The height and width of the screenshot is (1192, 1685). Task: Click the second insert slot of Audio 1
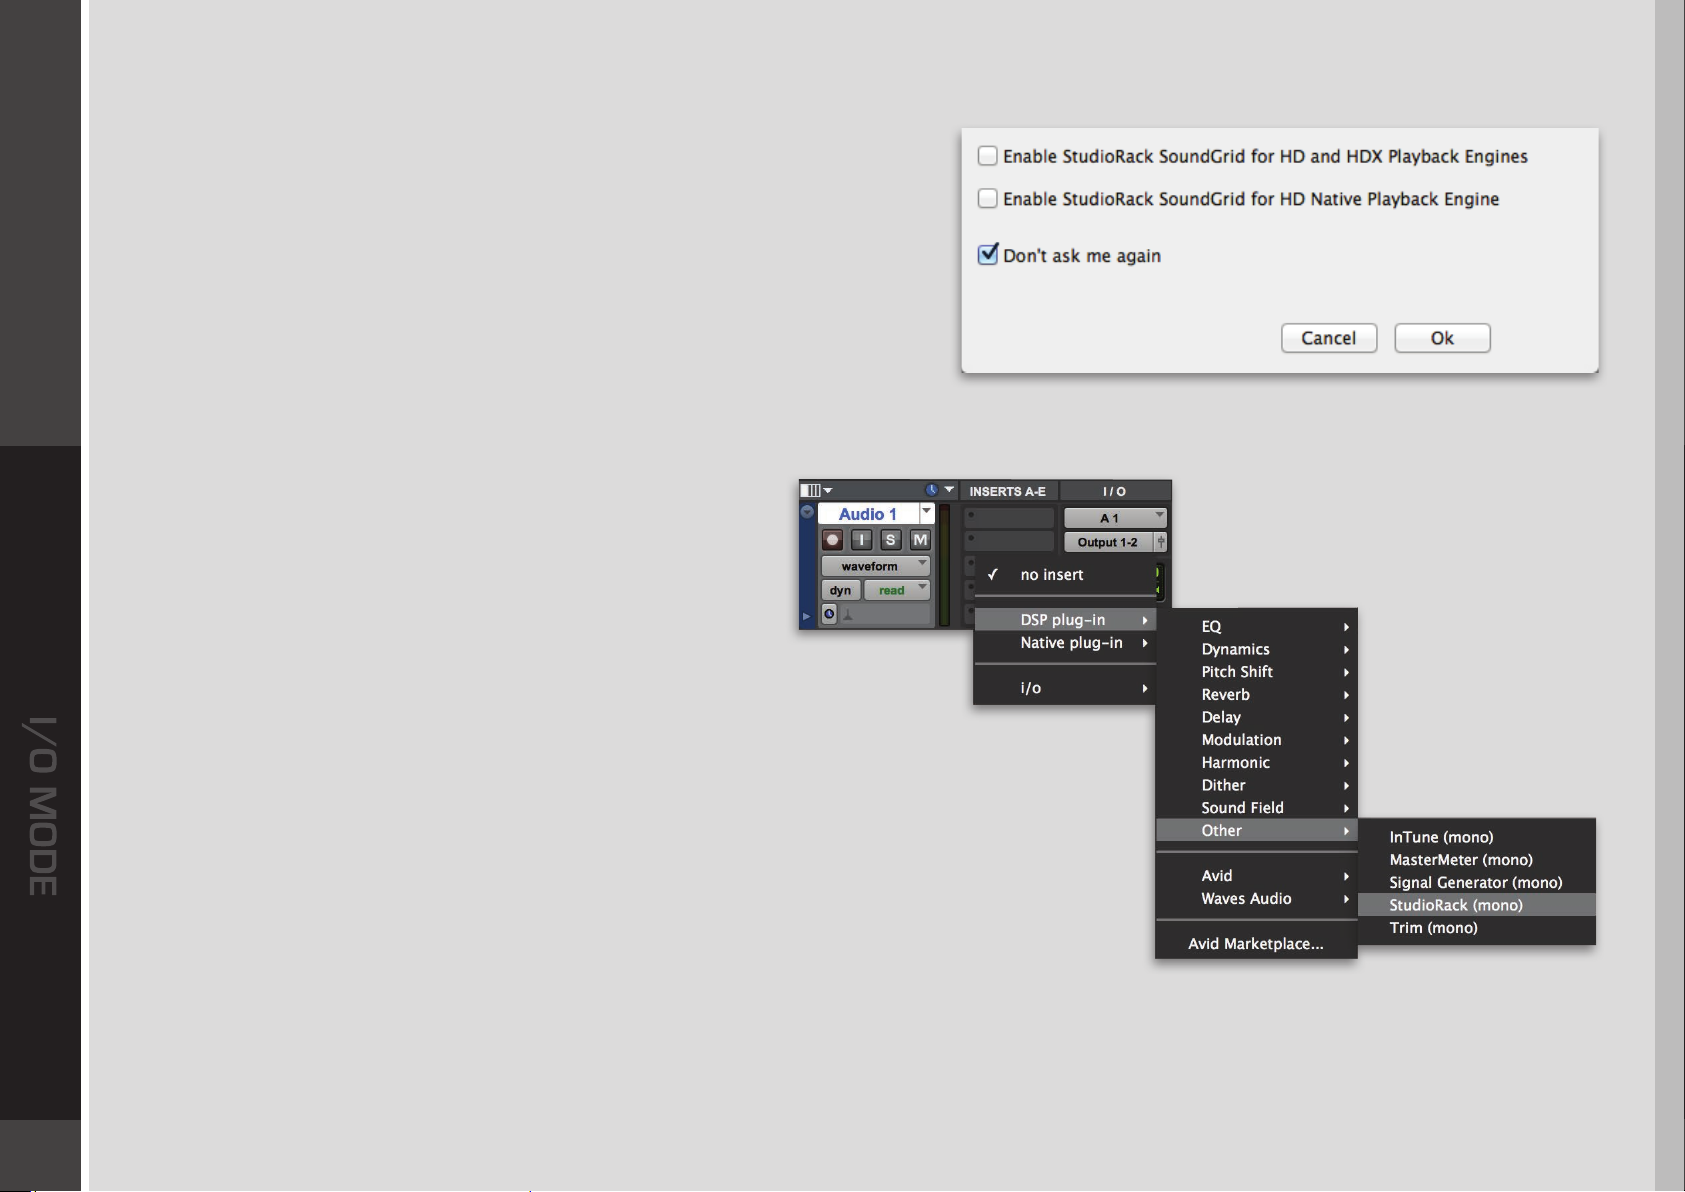click(1009, 541)
